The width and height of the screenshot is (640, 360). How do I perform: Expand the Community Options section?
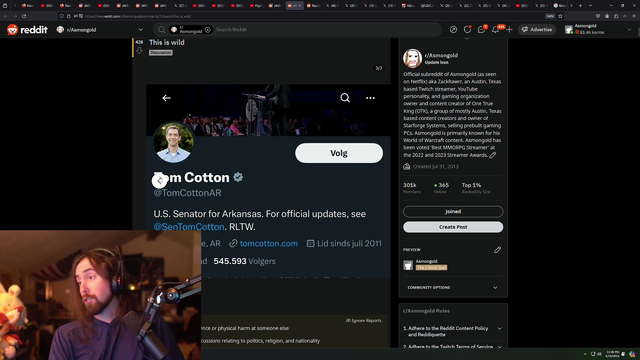pyautogui.click(x=453, y=287)
